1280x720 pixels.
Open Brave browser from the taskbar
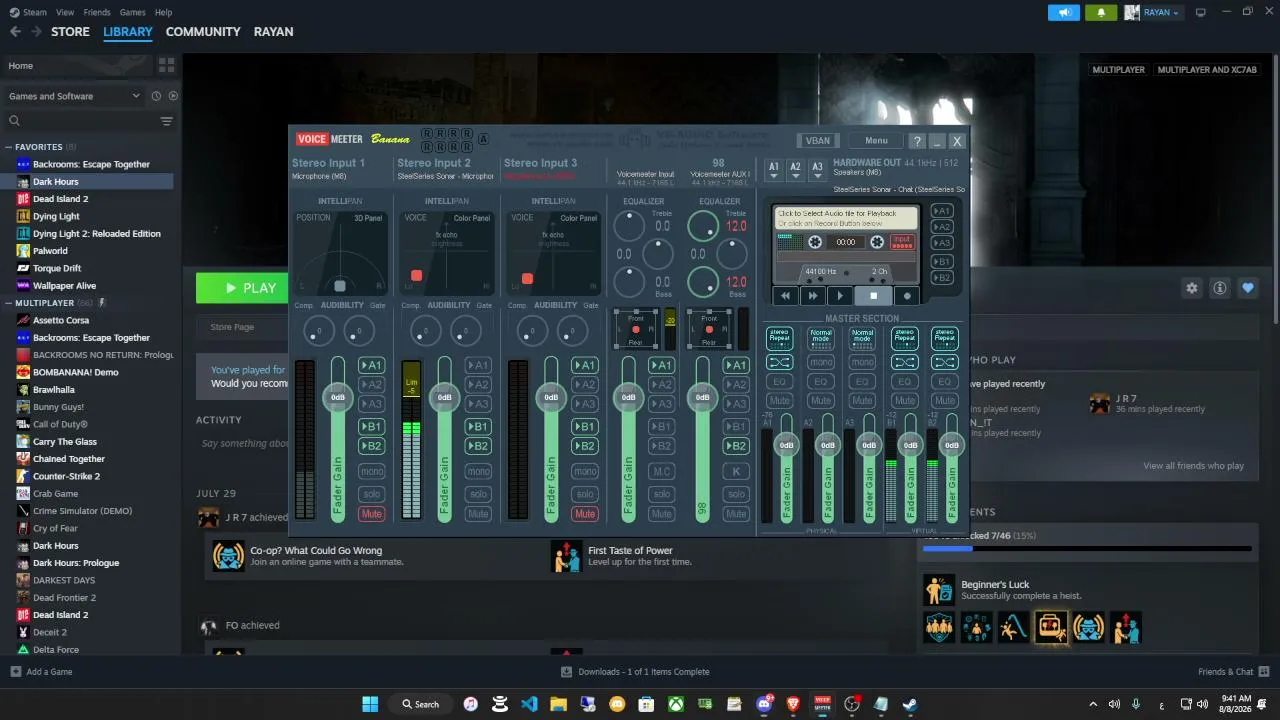tap(794, 704)
